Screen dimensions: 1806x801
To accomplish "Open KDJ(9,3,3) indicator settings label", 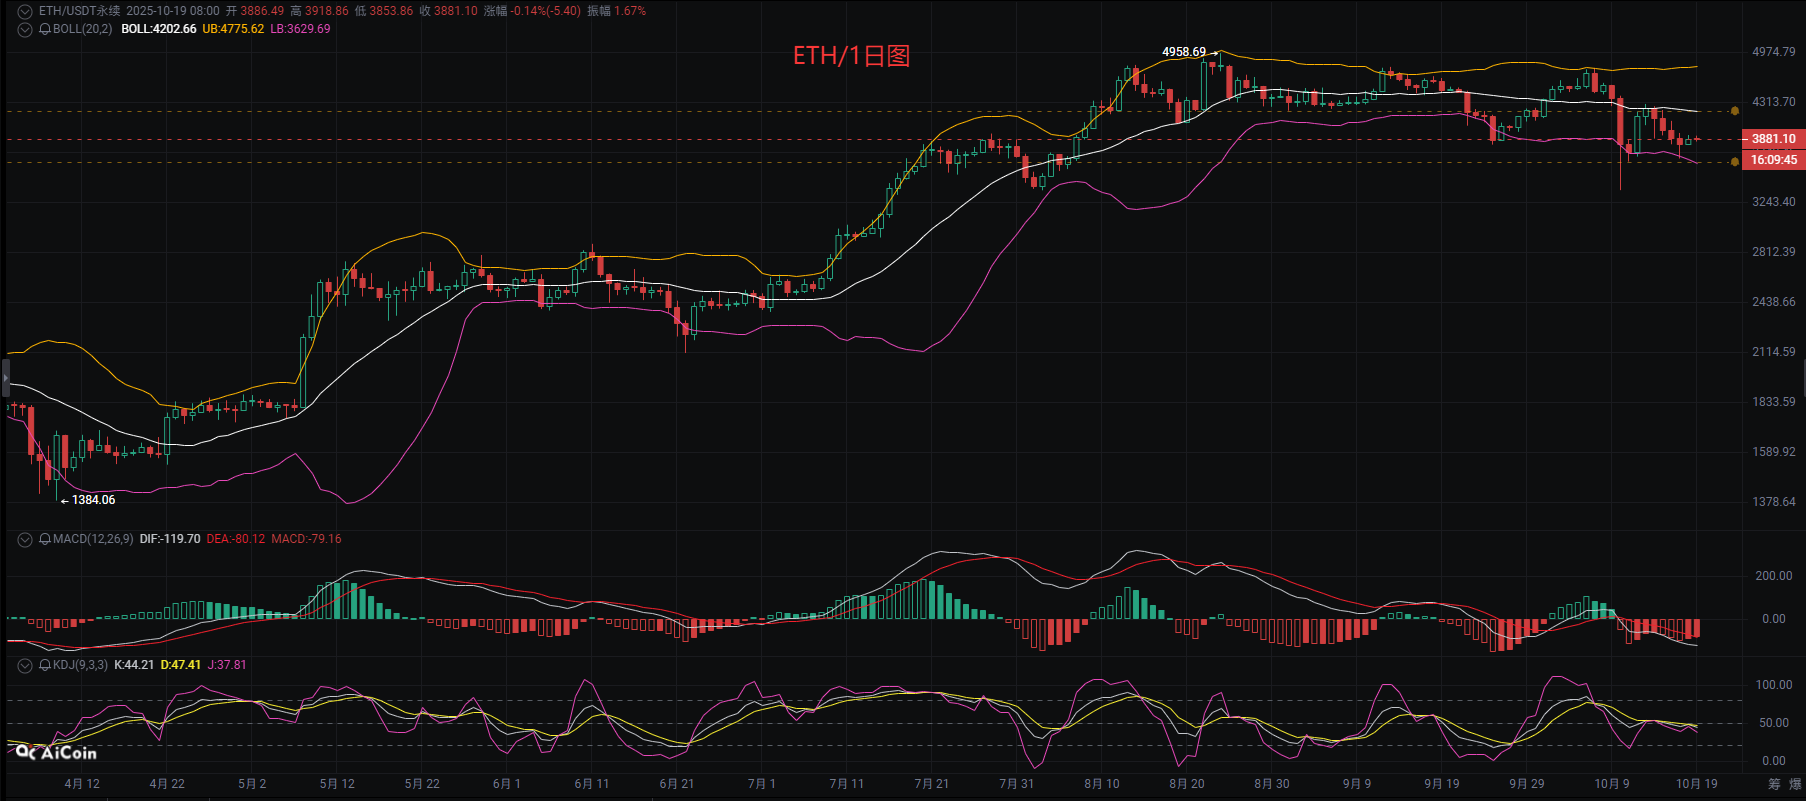I will (x=80, y=665).
